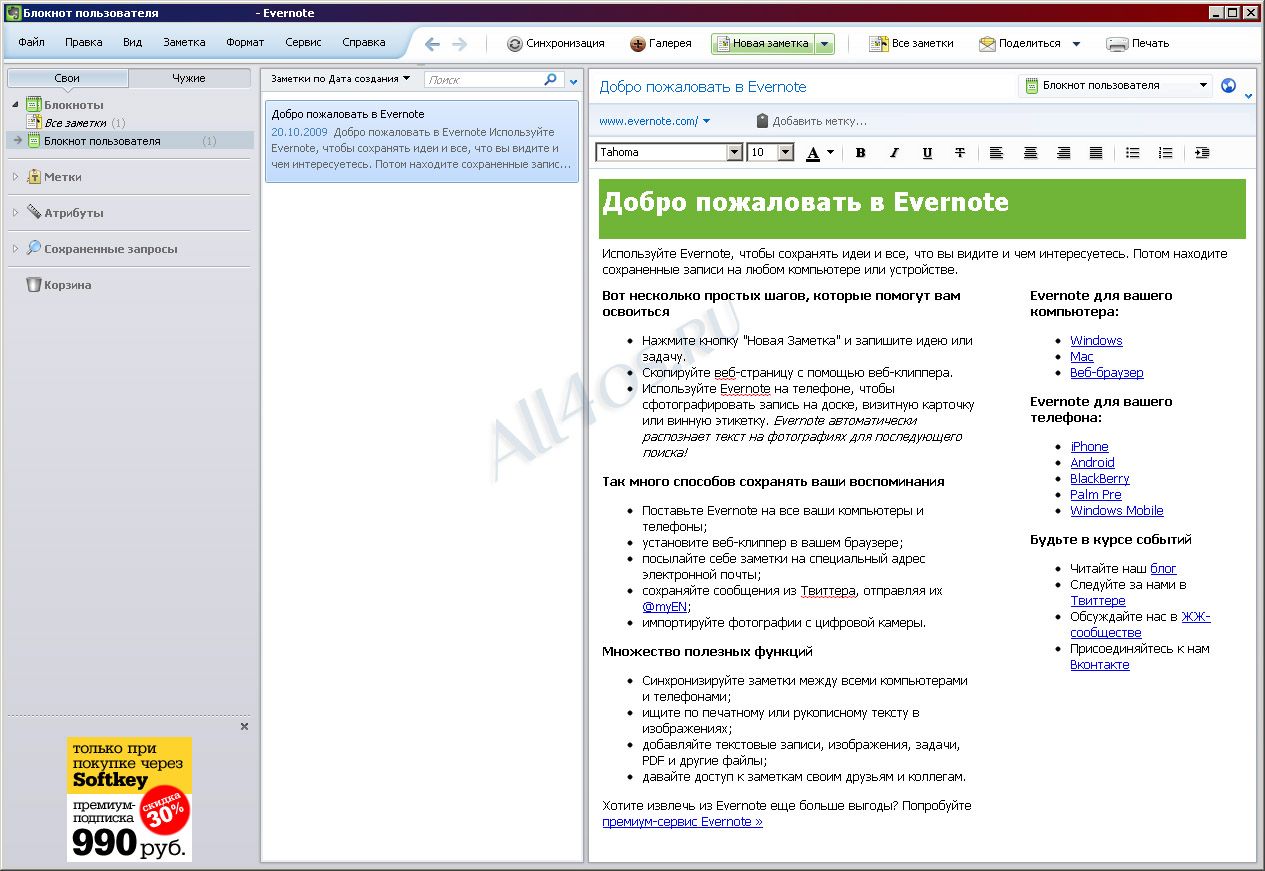Insert a numbered list

click(1165, 153)
